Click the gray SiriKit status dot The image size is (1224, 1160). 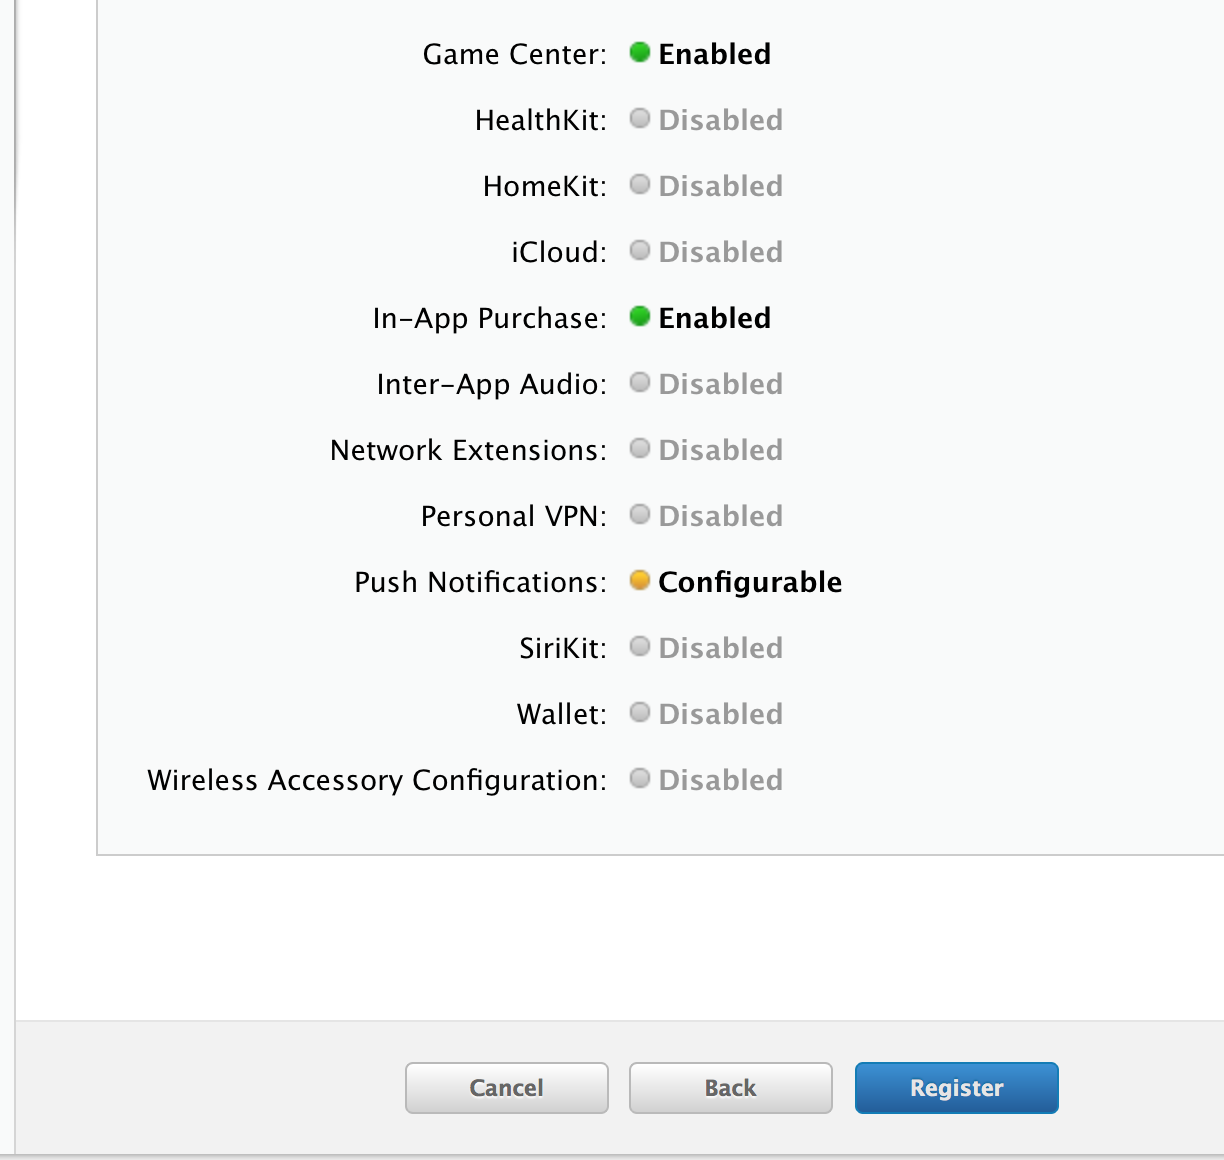(x=640, y=647)
